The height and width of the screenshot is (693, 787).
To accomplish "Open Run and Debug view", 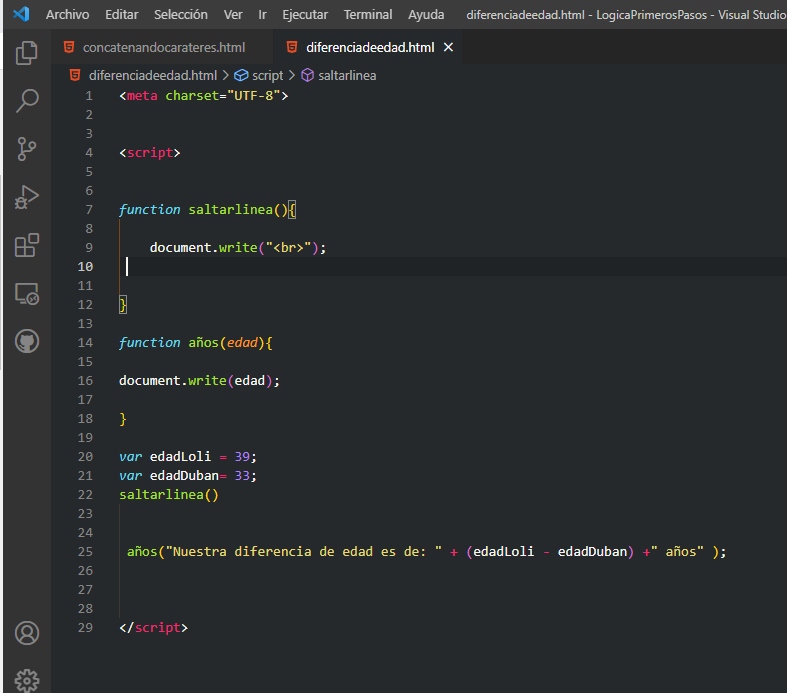I will 27,197.
